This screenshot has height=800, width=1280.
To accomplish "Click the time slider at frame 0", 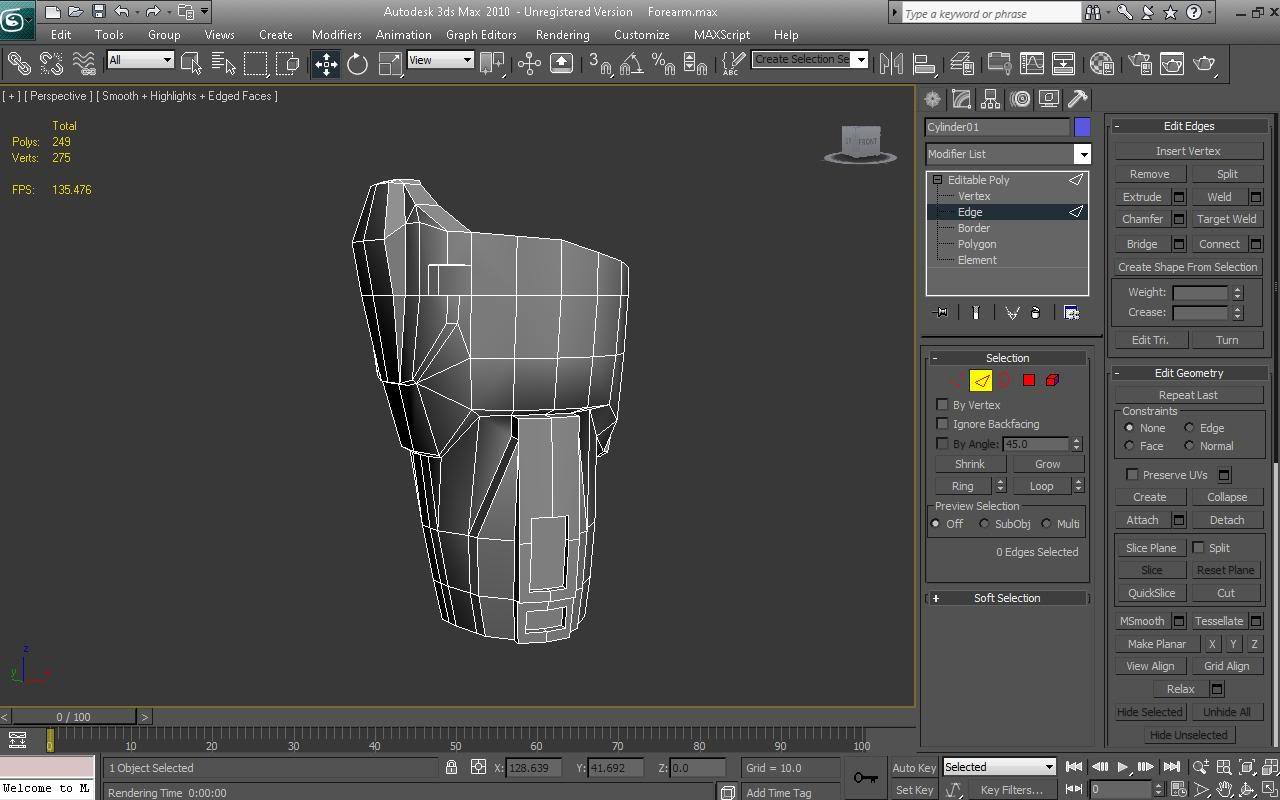I will click(73, 717).
